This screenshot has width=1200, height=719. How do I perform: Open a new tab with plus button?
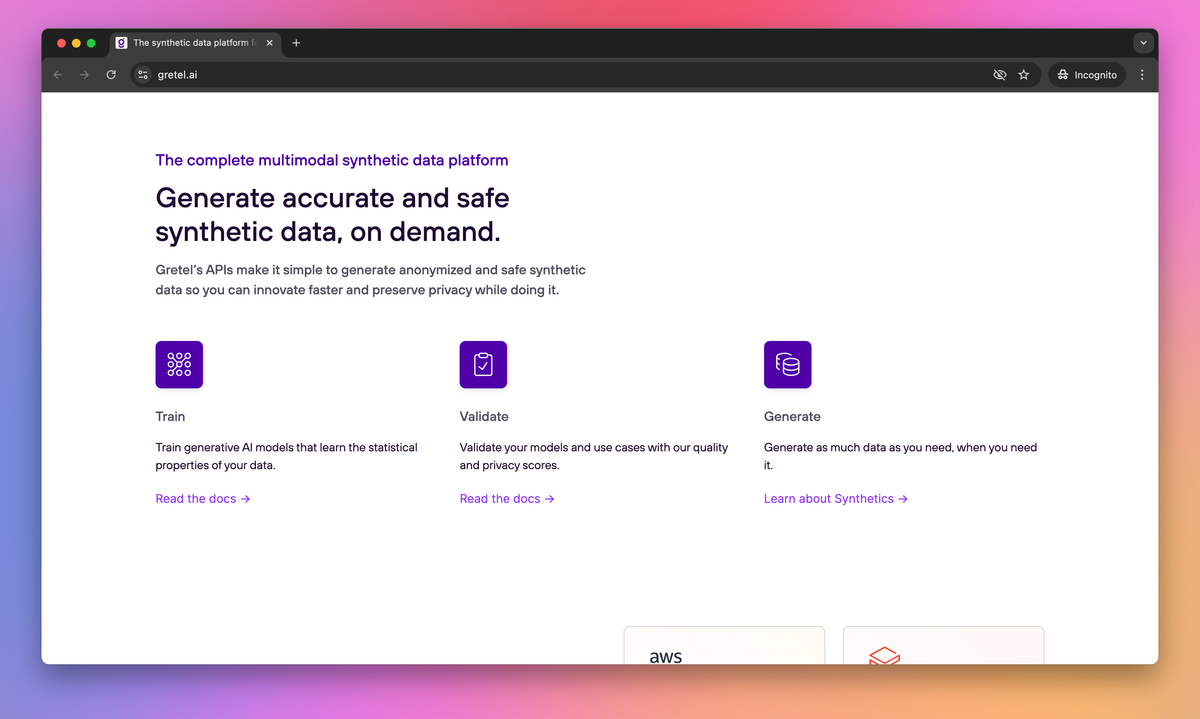click(296, 43)
